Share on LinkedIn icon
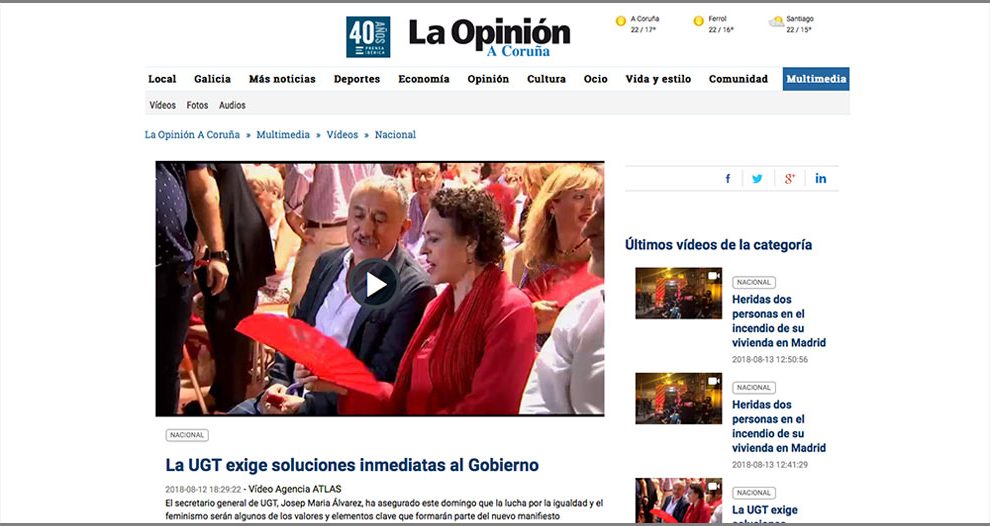 (x=821, y=179)
